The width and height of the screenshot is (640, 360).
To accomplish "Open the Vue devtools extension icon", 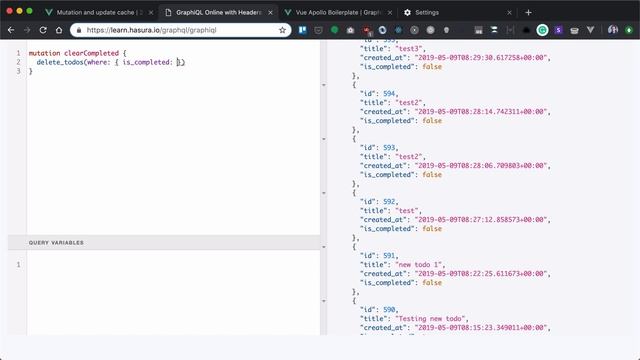I will coord(590,30).
